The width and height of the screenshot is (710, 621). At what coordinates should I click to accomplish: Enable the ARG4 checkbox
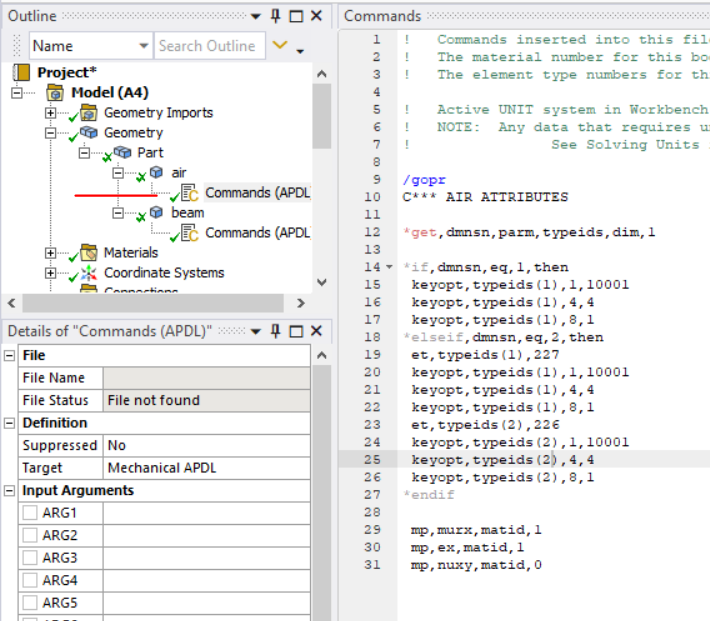(x=30, y=580)
